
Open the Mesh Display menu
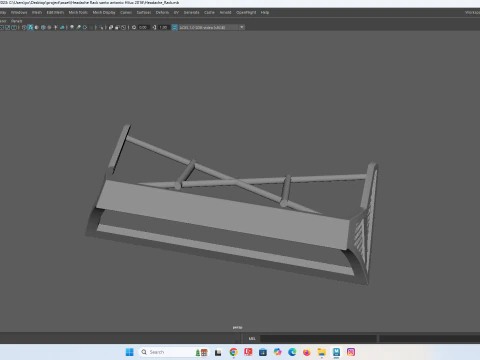point(104,12)
